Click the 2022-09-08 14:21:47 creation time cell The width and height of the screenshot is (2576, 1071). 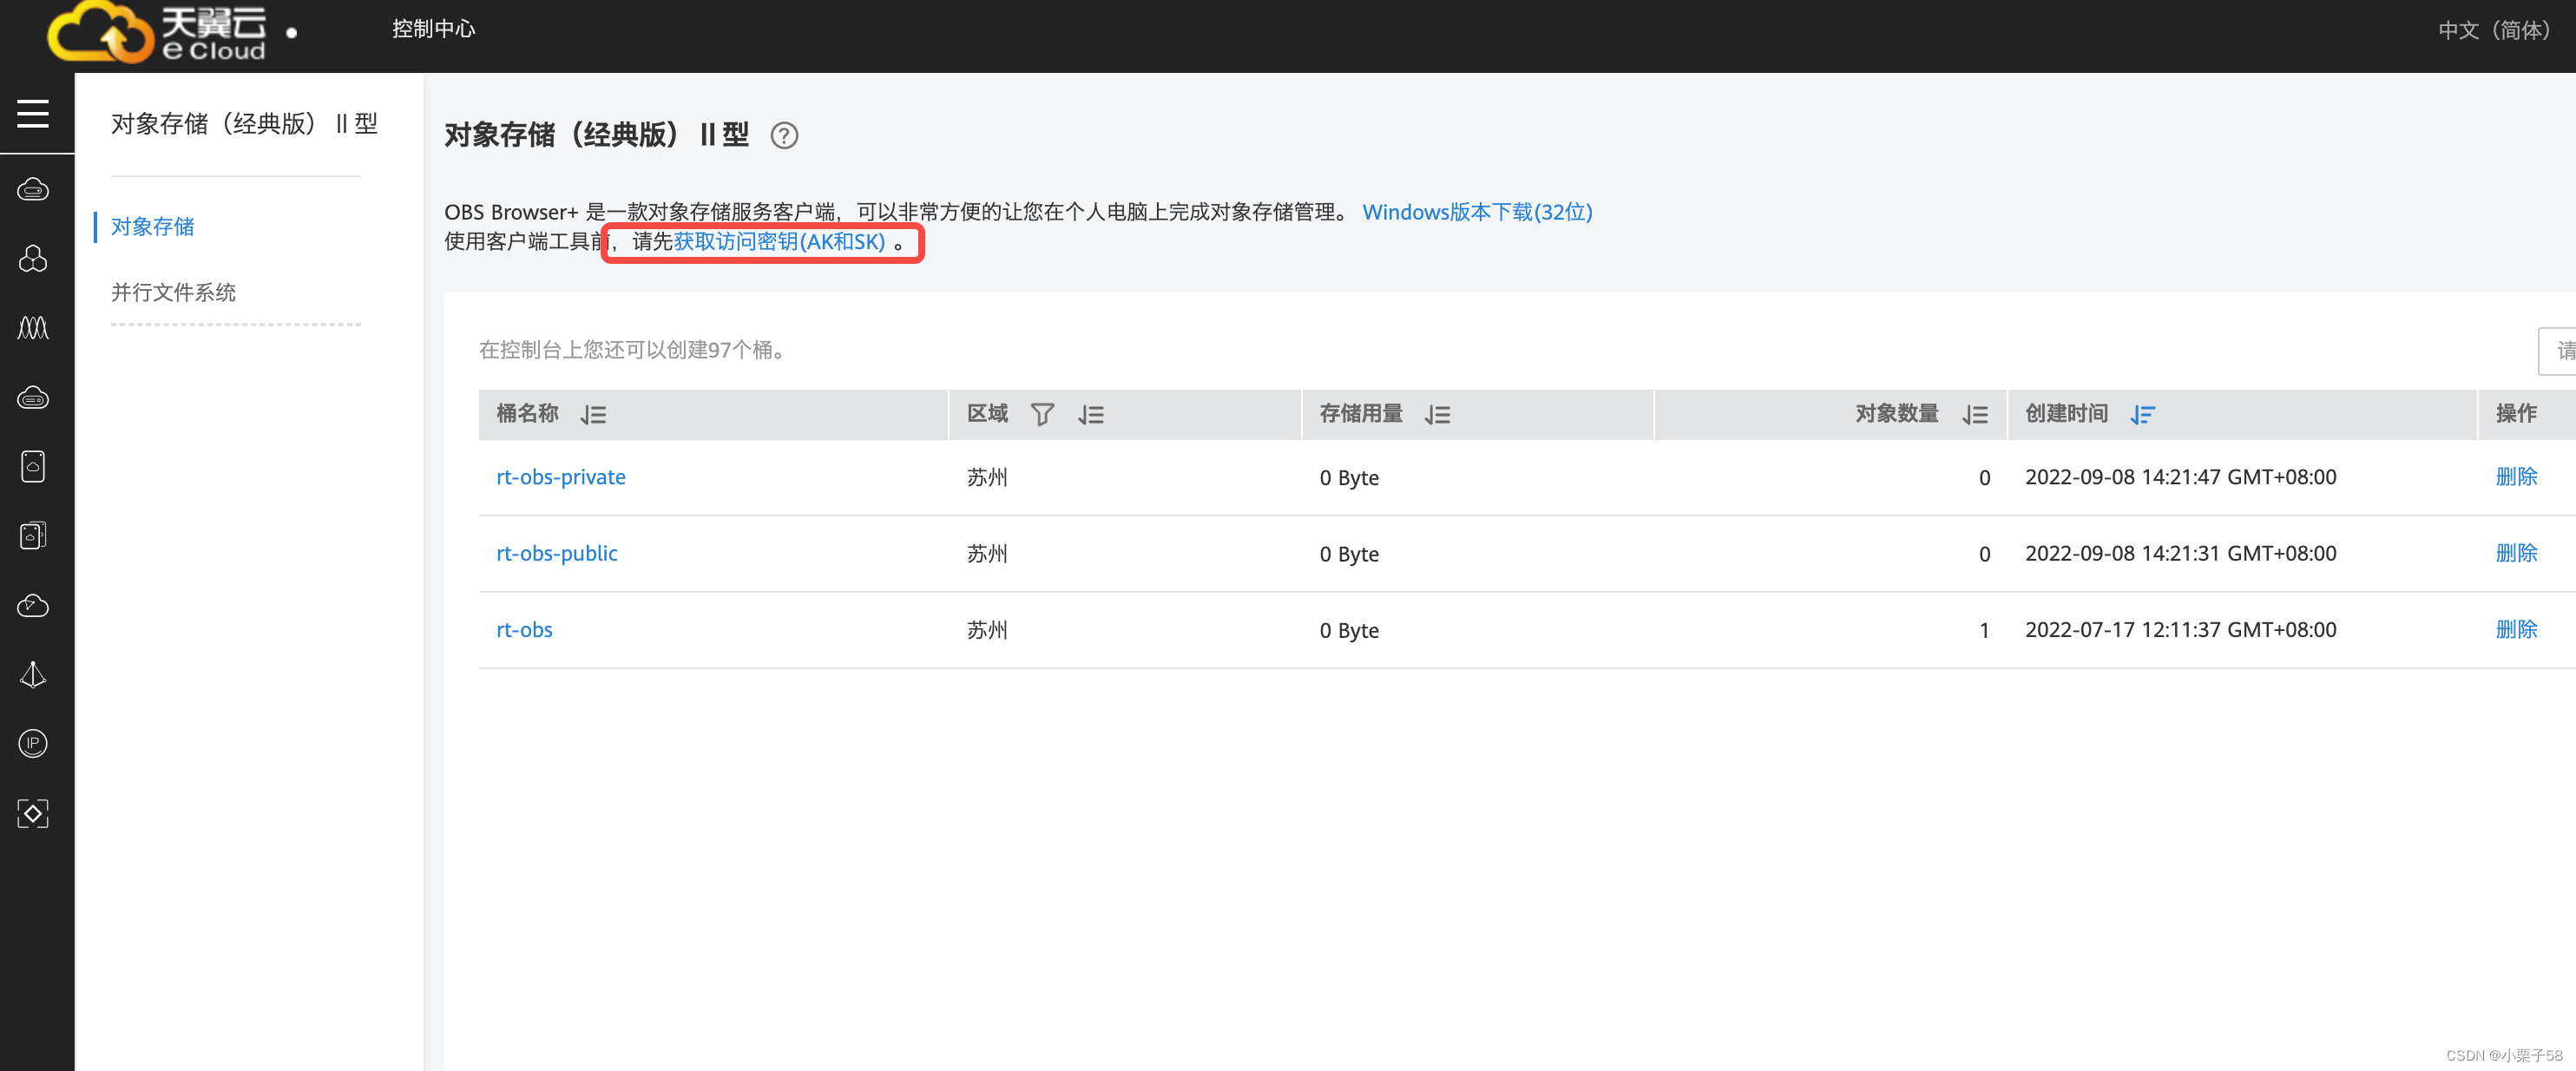coord(2180,477)
